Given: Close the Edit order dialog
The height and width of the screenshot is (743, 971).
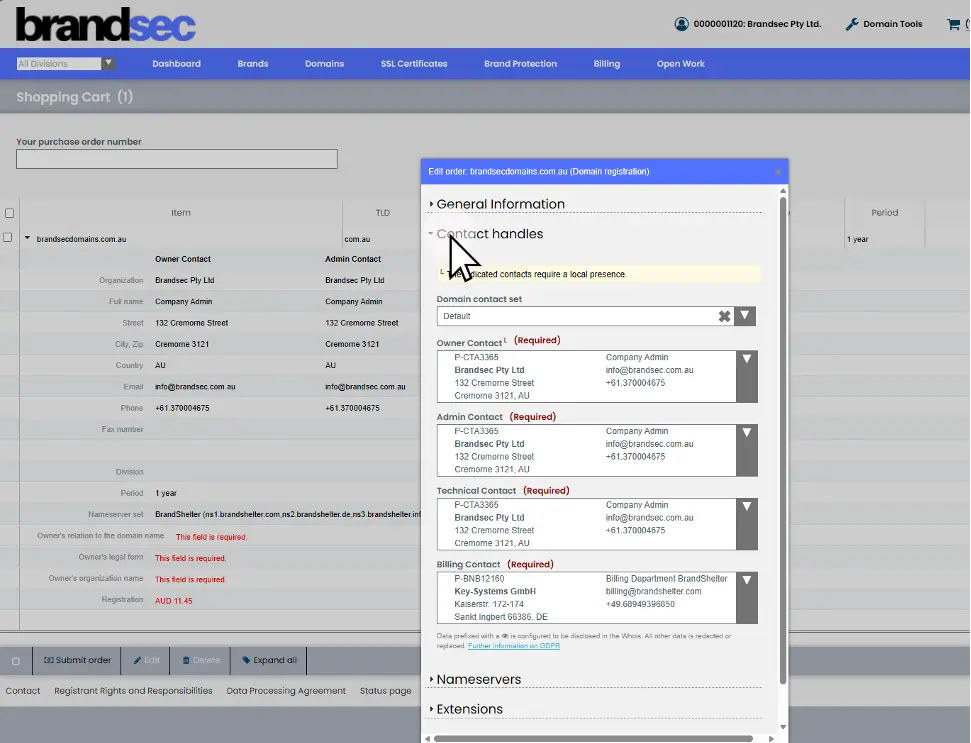Looking at the screenshot, I should pyautogui.click(x=778, y=172).
